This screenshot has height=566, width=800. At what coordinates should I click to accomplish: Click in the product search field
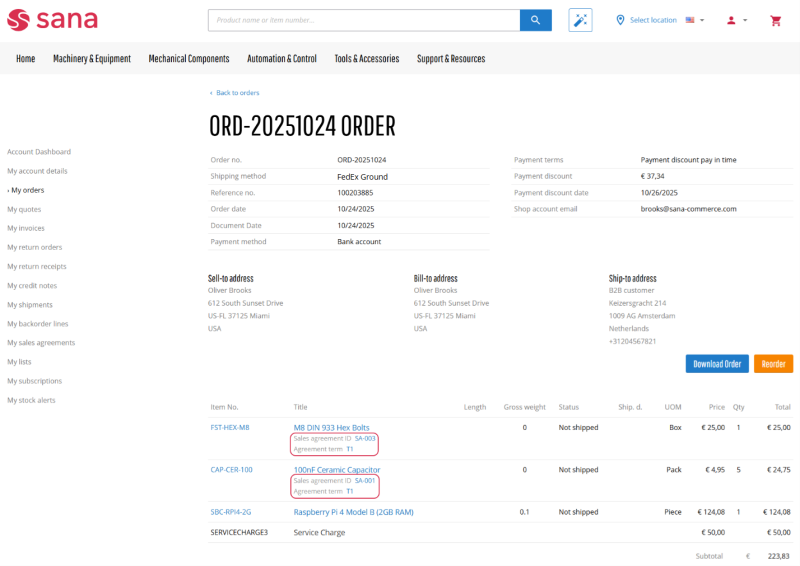coord(364,20)
